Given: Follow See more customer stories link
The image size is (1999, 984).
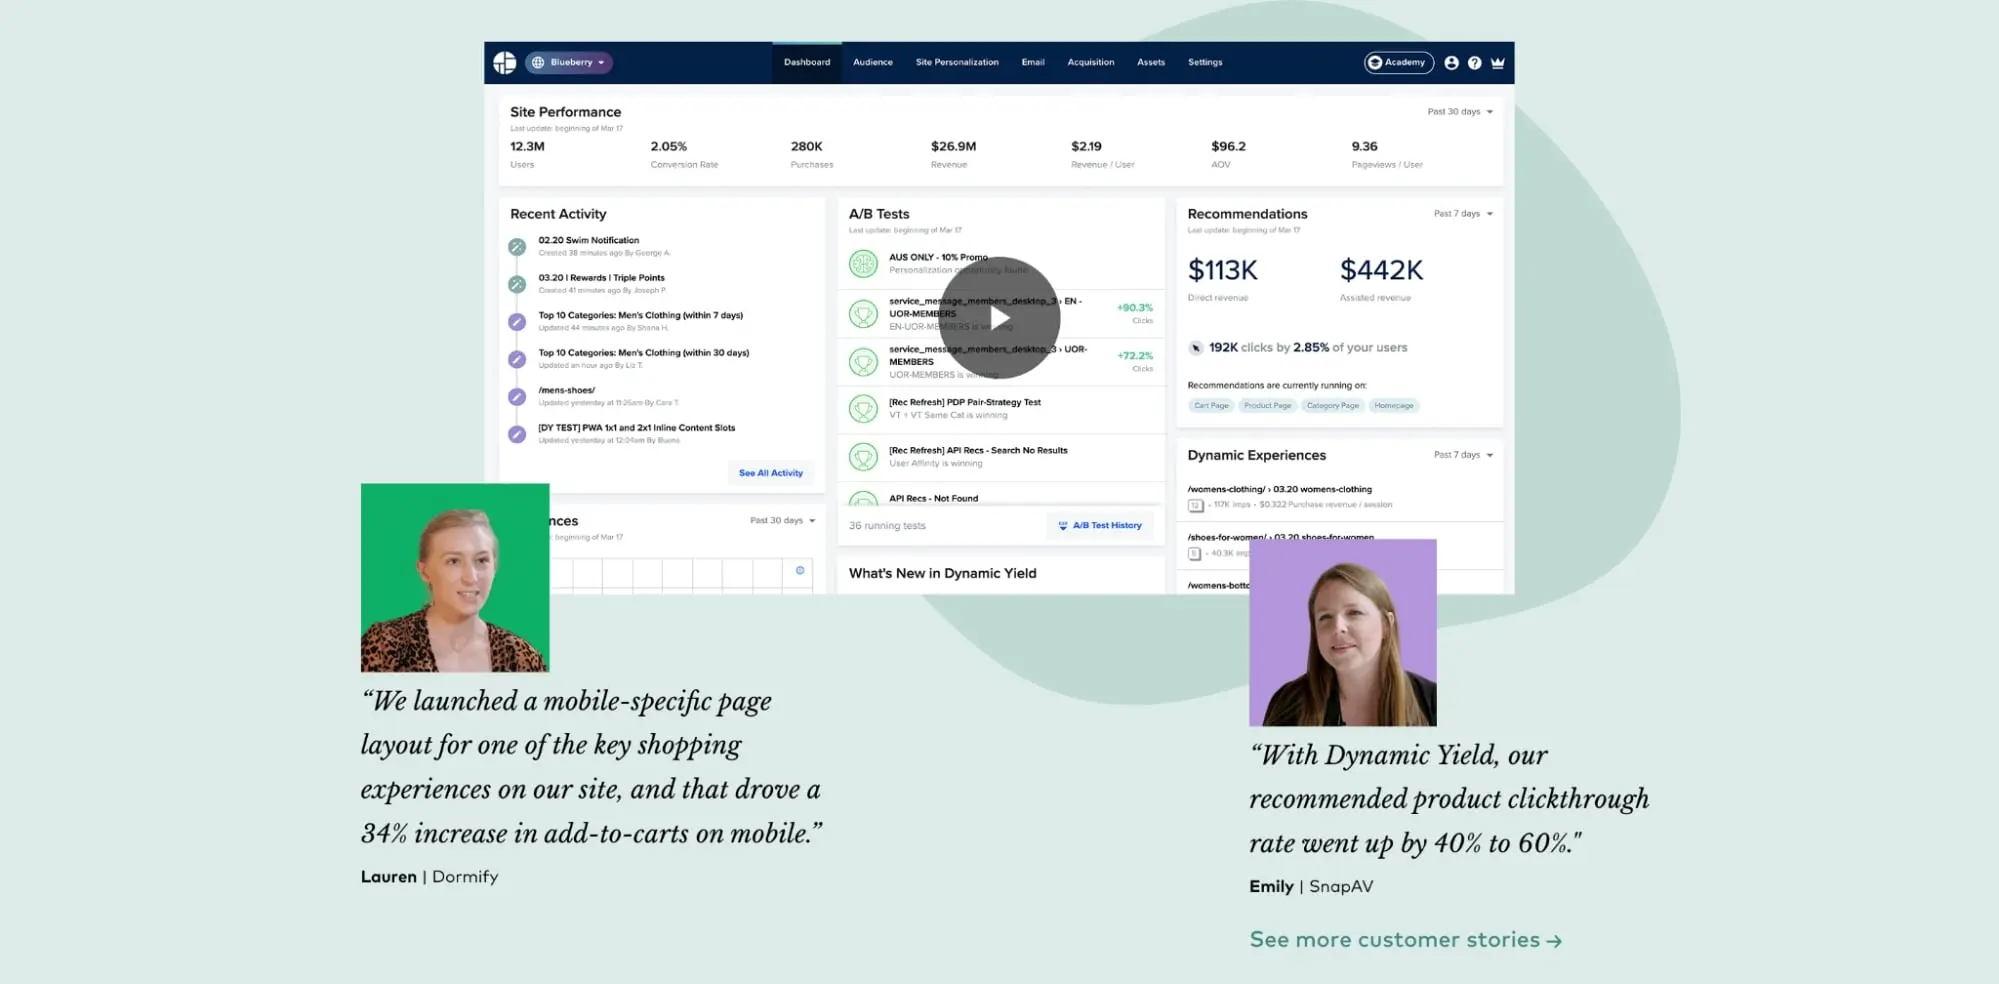Looking at the screenshot, I should pos(1405,940).
